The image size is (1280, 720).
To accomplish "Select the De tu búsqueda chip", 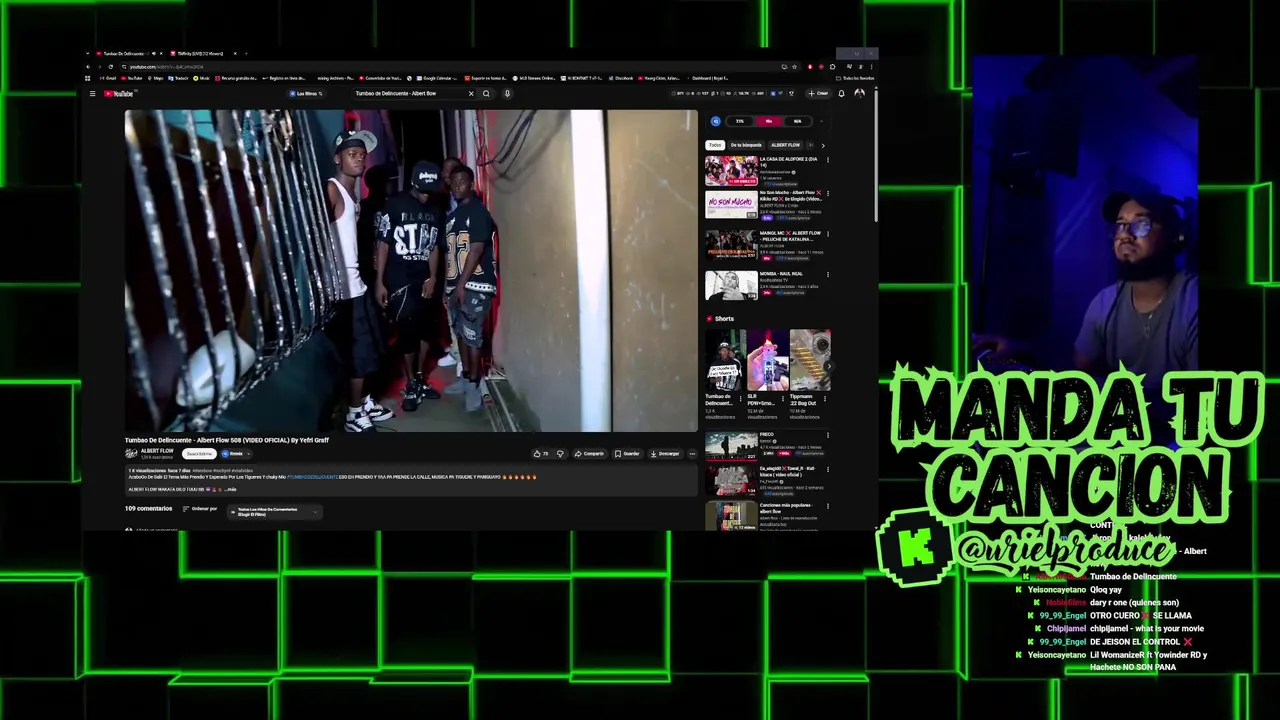I will [x=746, y=145].
